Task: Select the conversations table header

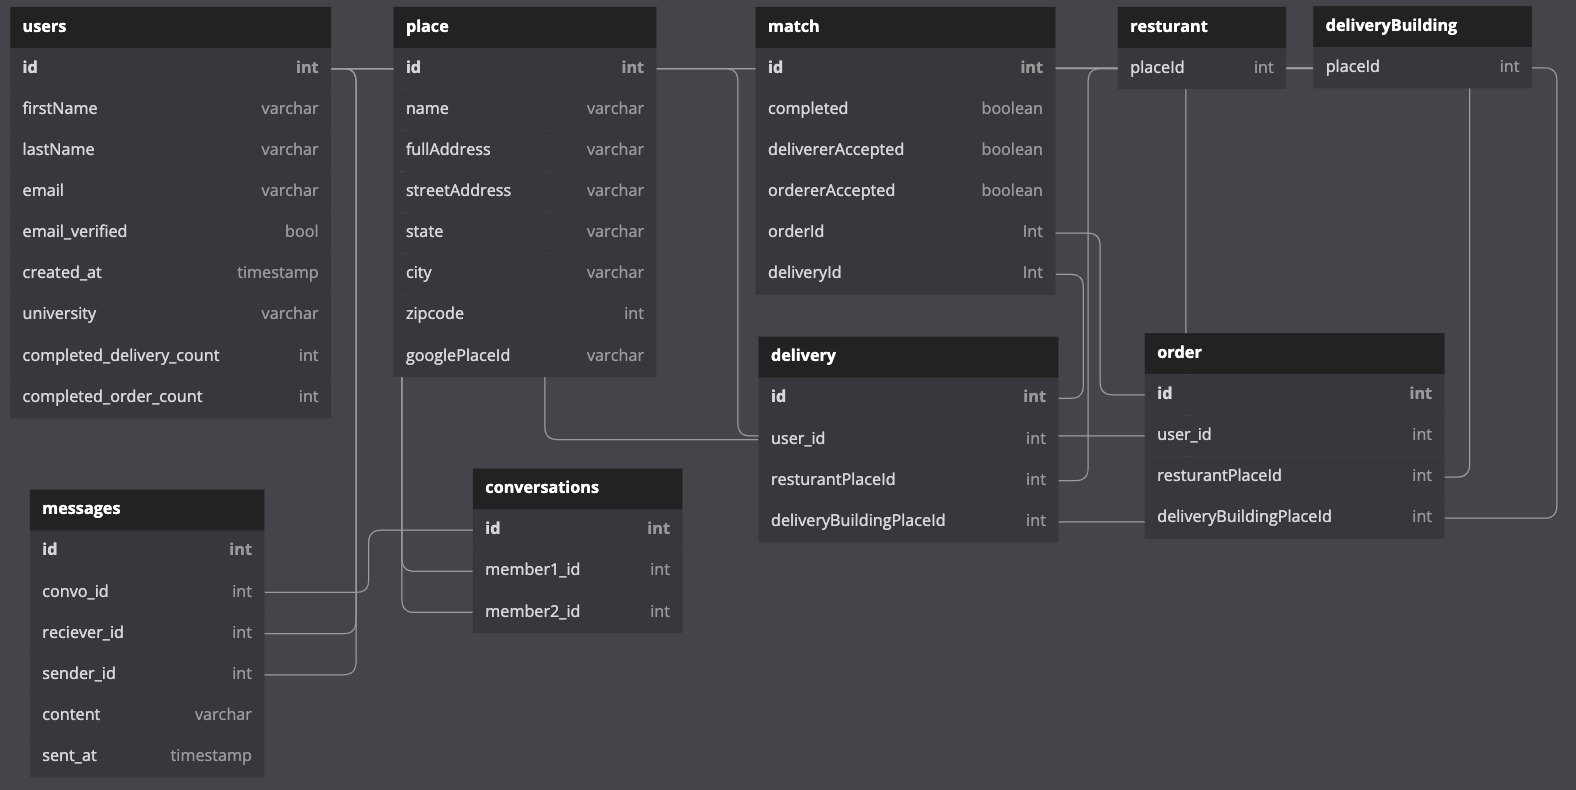Action: (x=577, y=488)
